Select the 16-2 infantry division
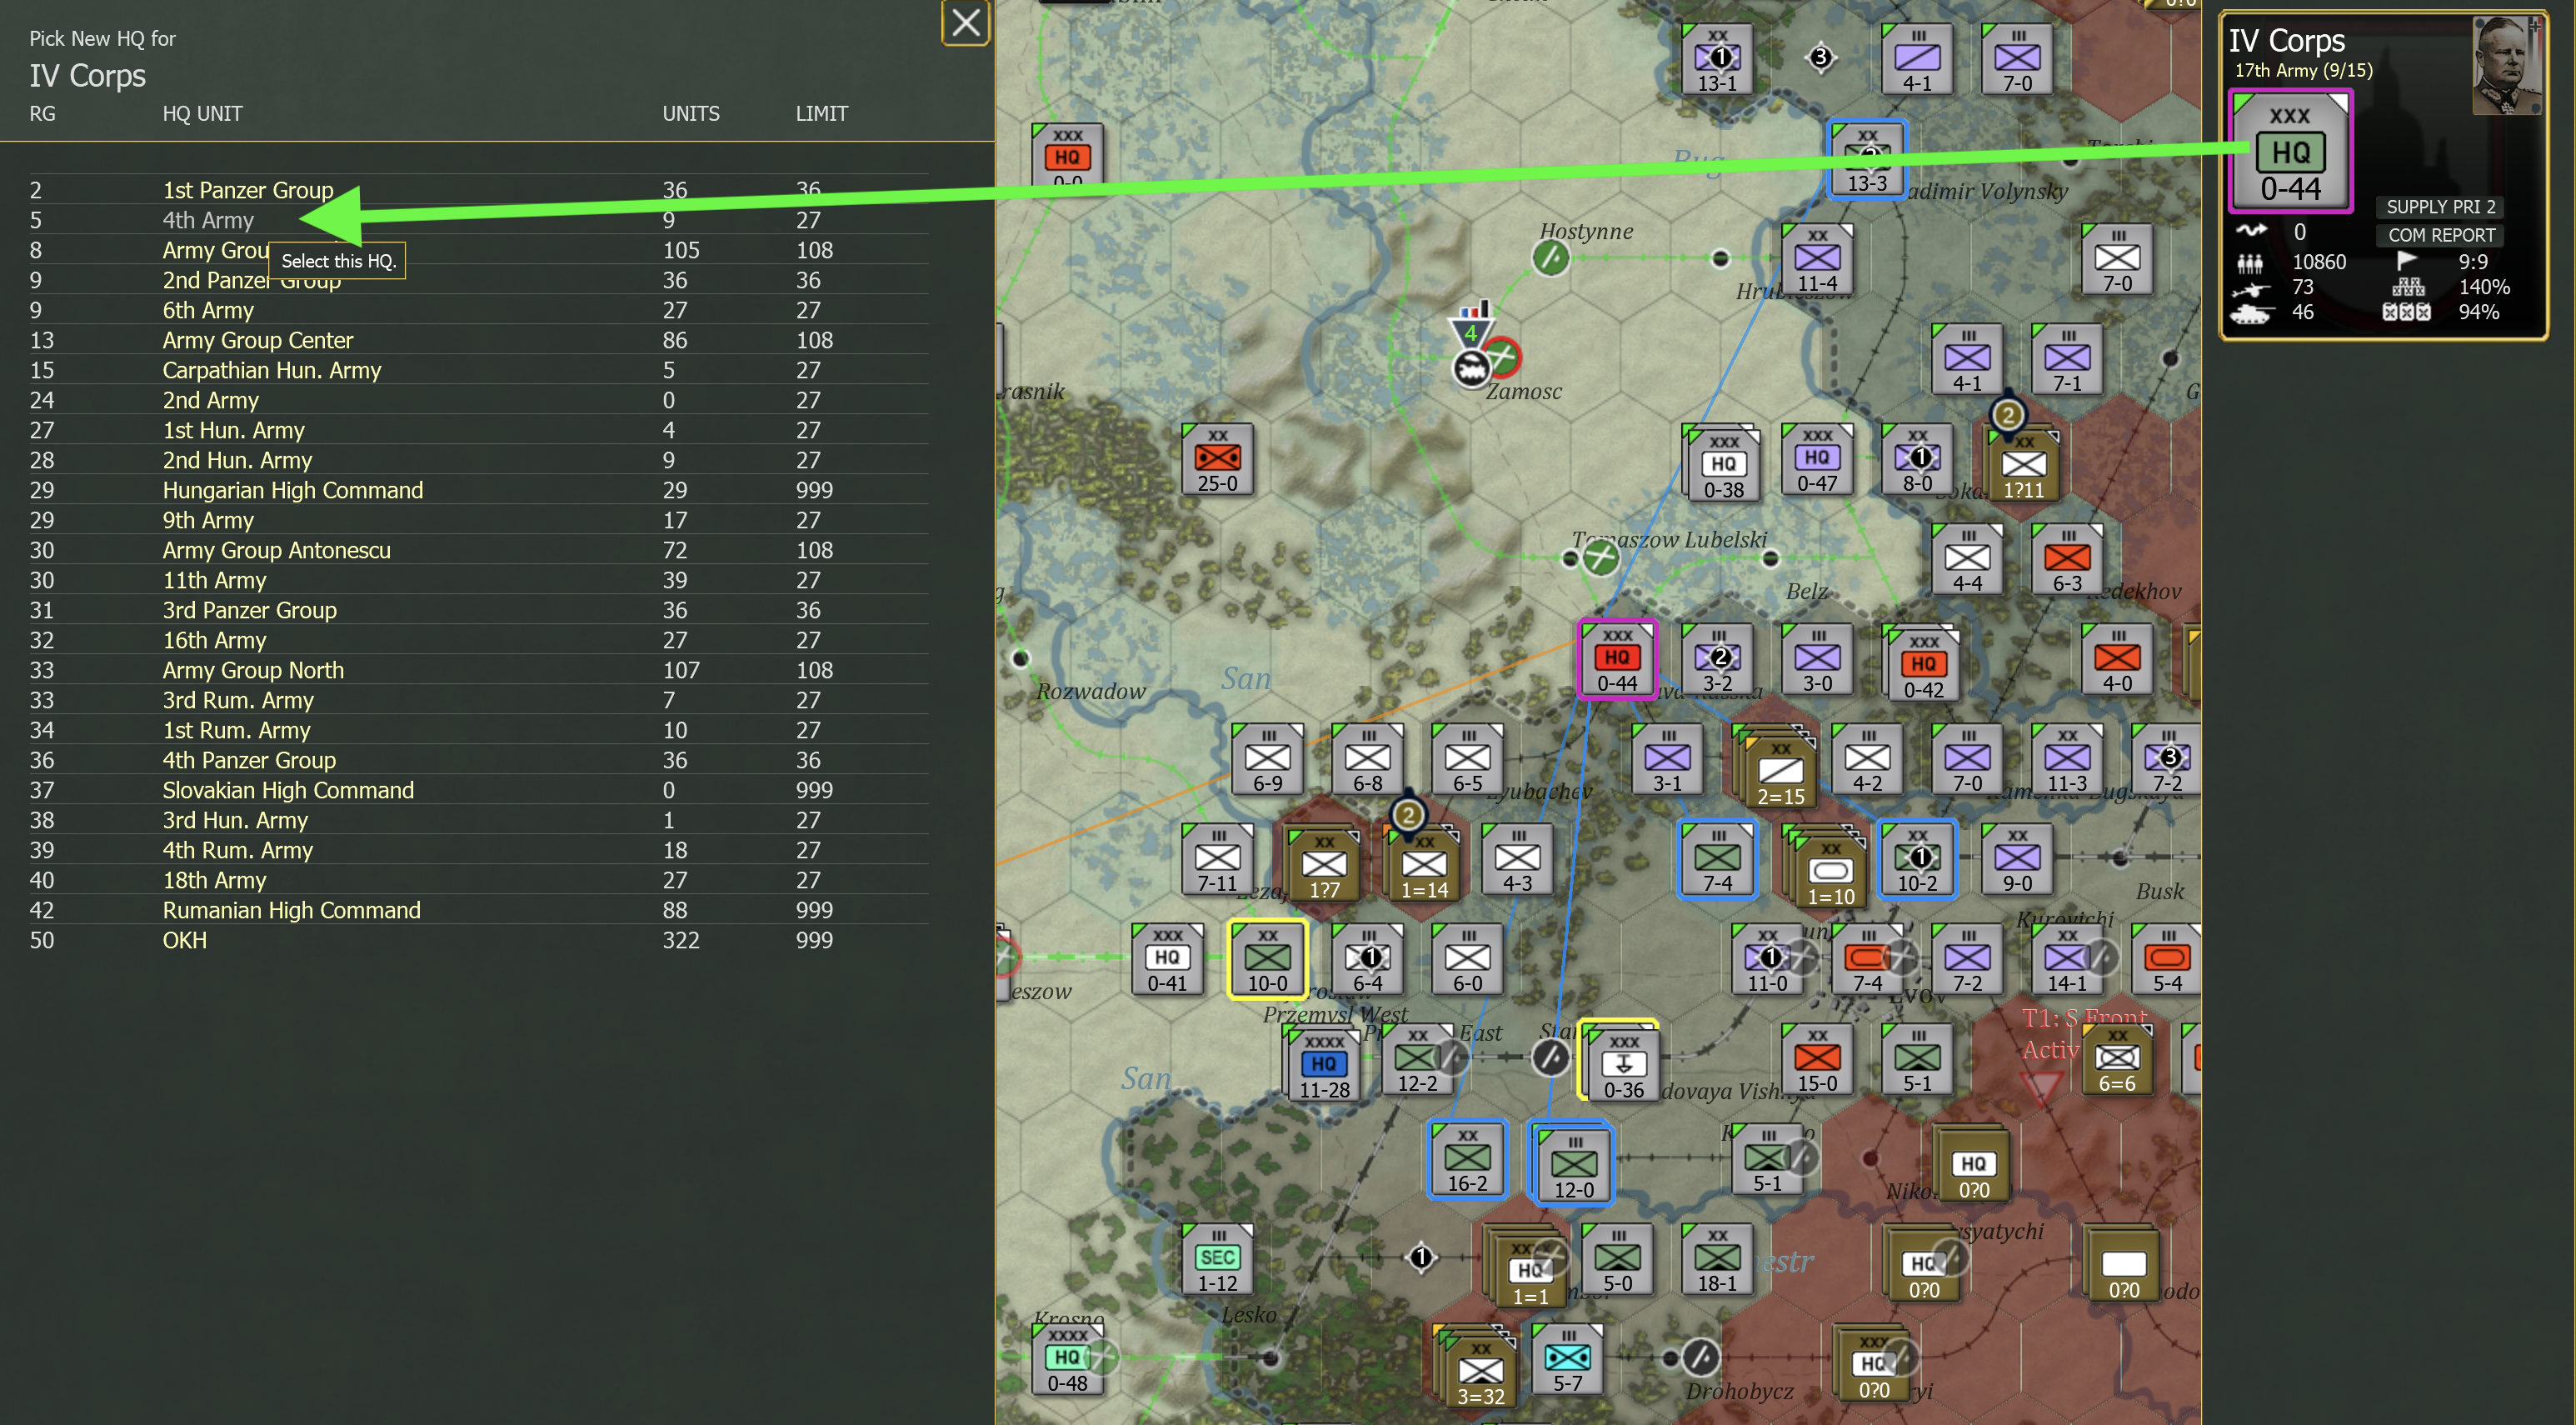 [1467, 1158]
